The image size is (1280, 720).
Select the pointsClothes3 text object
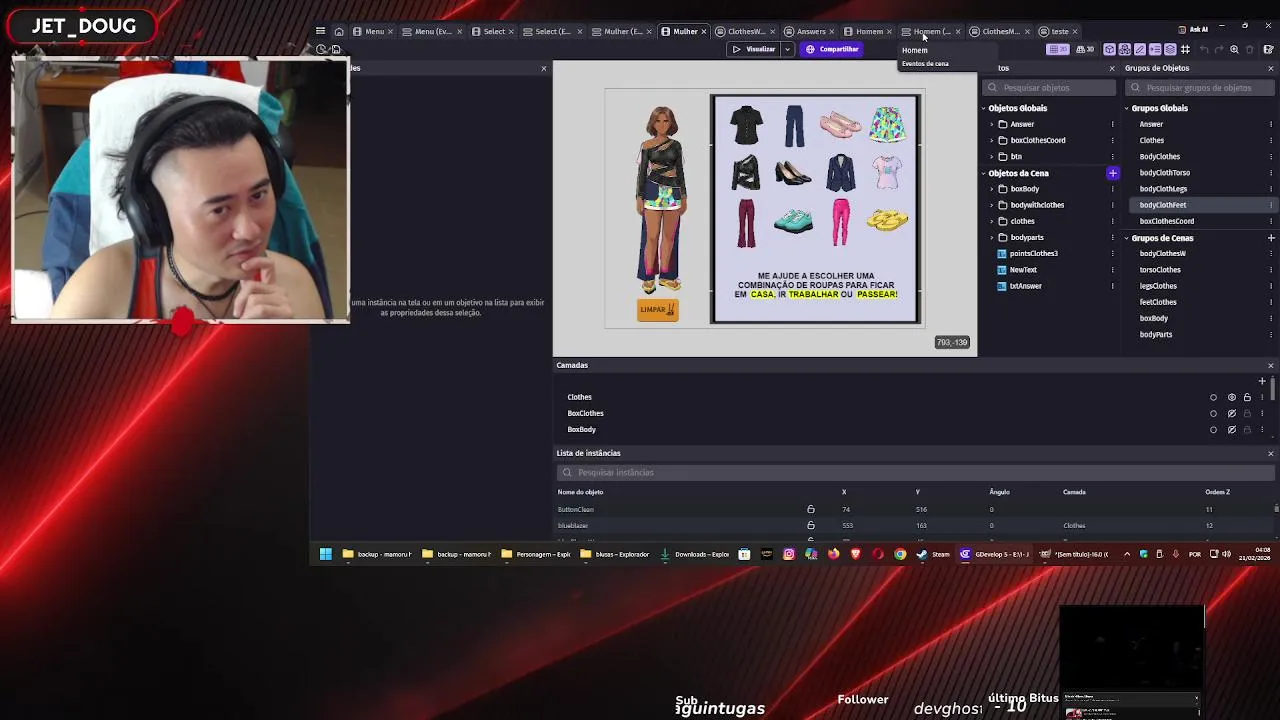point(1033,254)
